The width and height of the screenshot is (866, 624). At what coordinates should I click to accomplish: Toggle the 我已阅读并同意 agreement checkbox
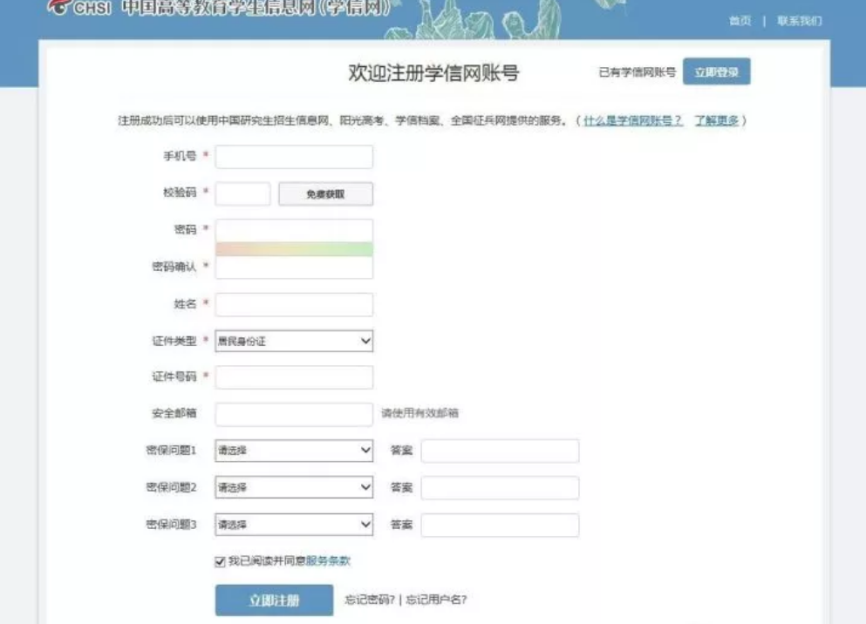(x=220, y=562)
